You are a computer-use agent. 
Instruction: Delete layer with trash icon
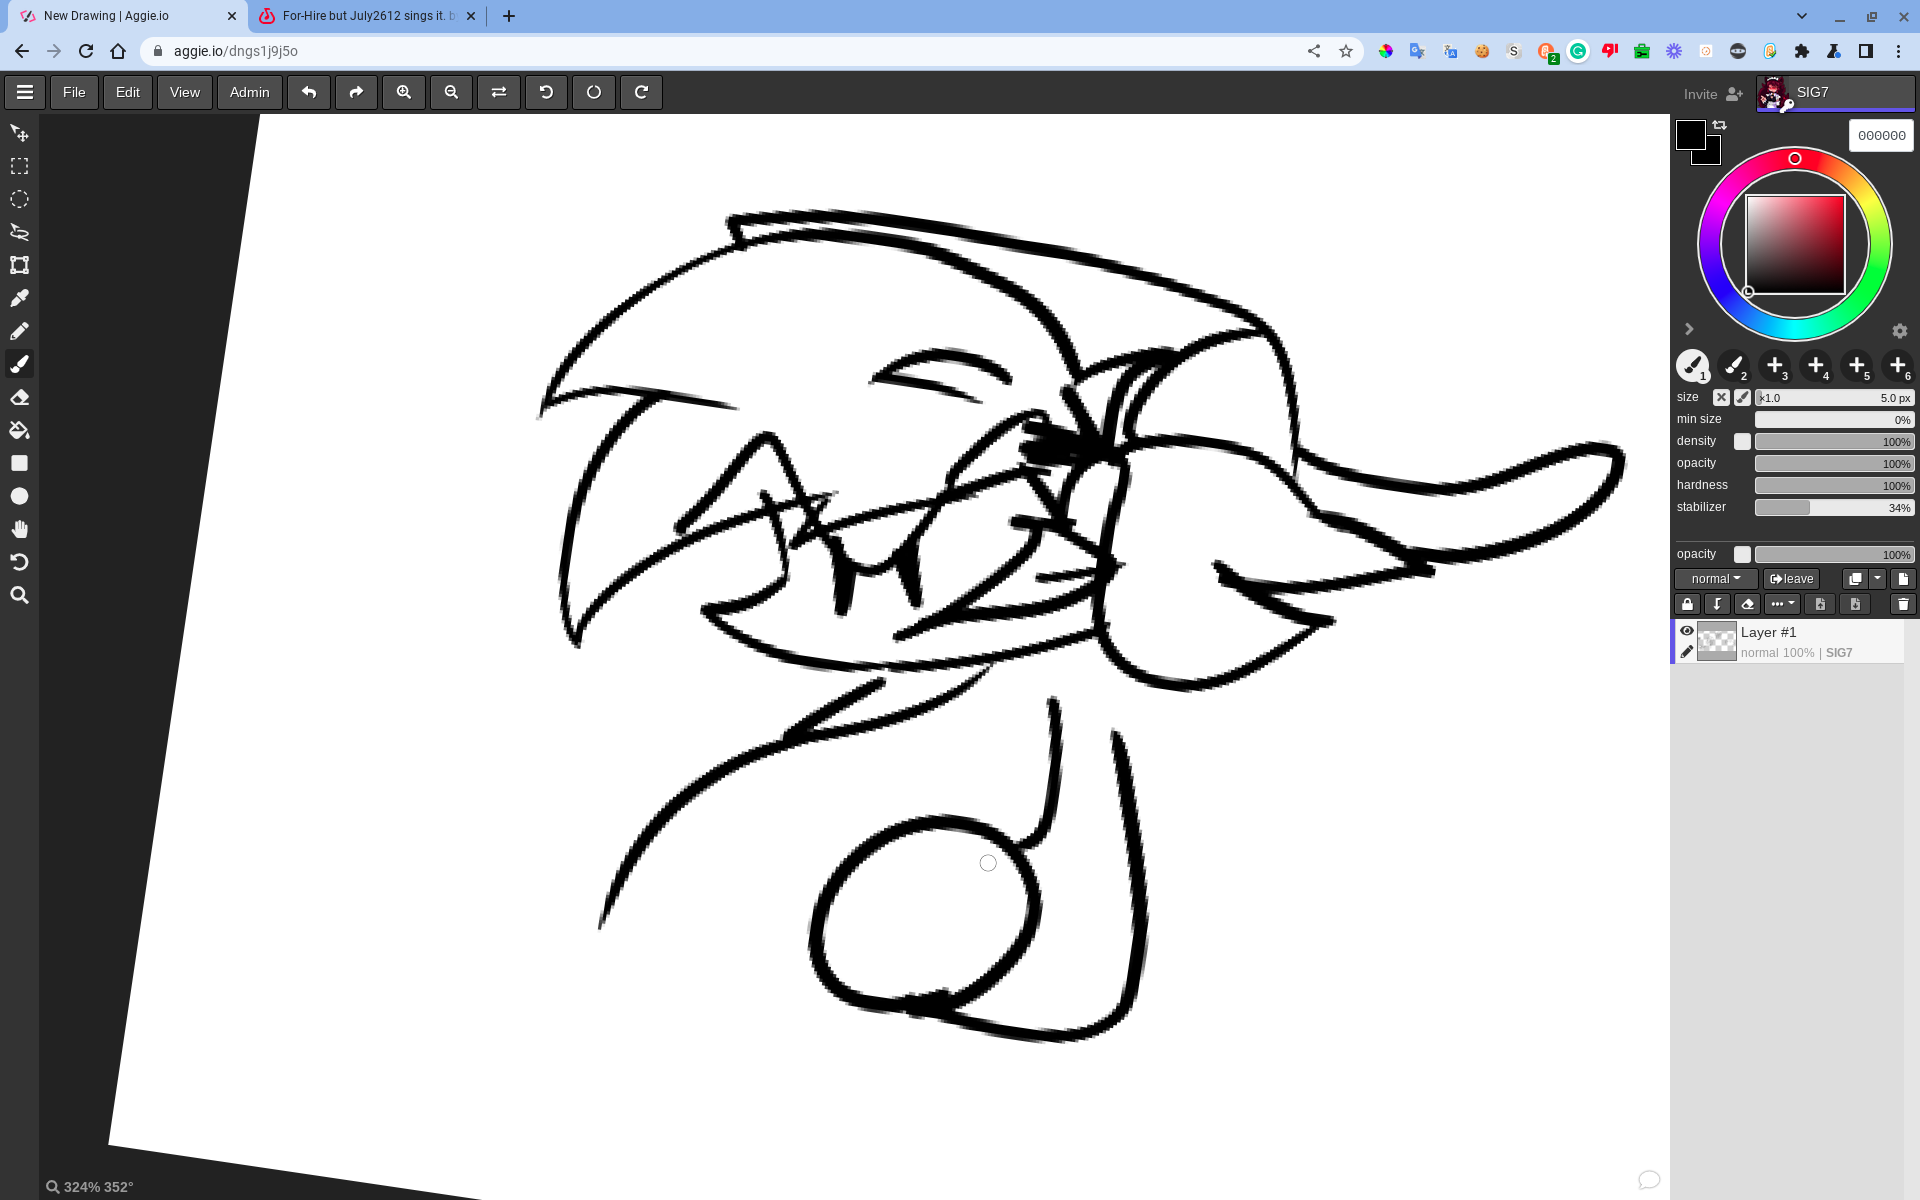1903,604
